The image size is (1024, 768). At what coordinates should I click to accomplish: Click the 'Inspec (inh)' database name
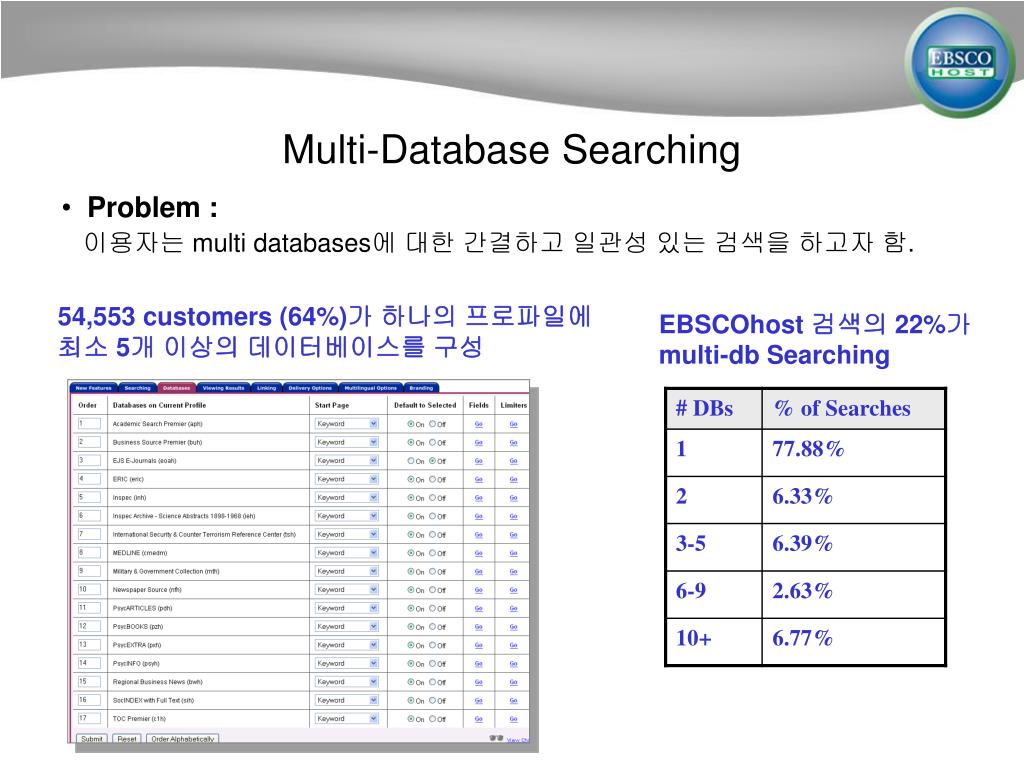coord(129,498)
